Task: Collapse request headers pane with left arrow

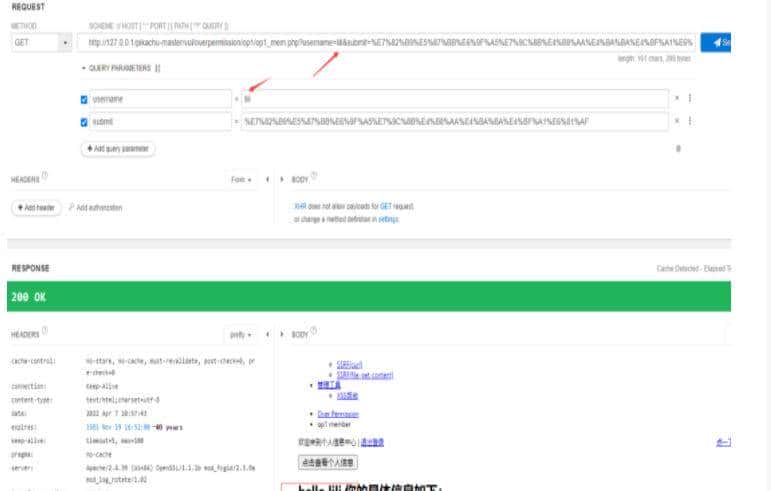Action: point(267,179)
